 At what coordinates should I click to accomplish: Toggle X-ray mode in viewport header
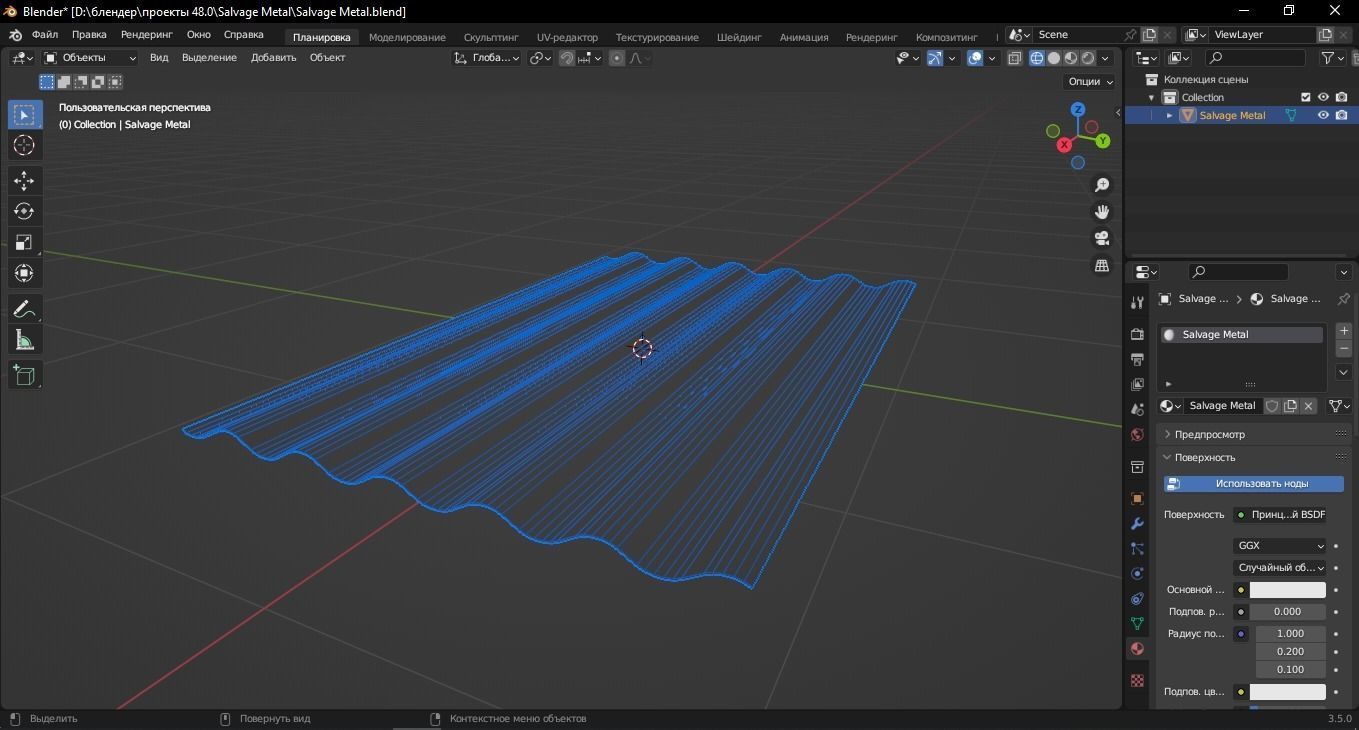(x=1014, y=58)
